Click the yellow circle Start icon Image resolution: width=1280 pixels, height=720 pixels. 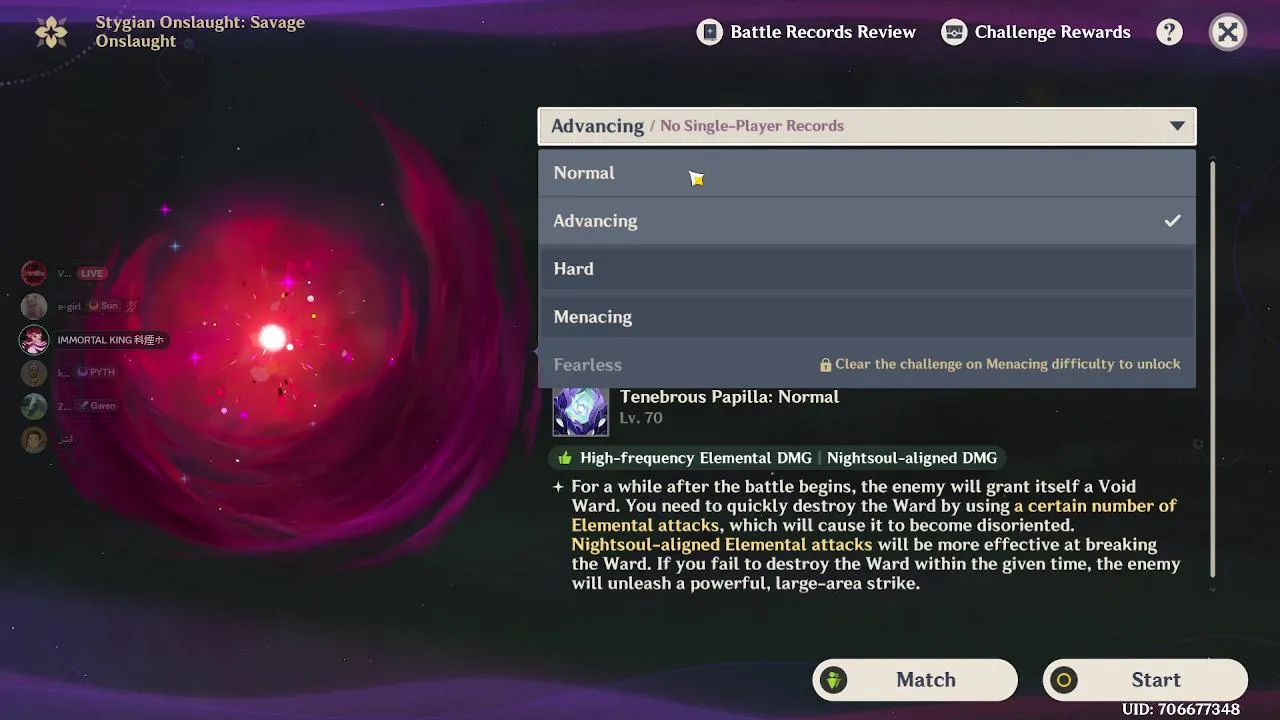[1064, 680]
